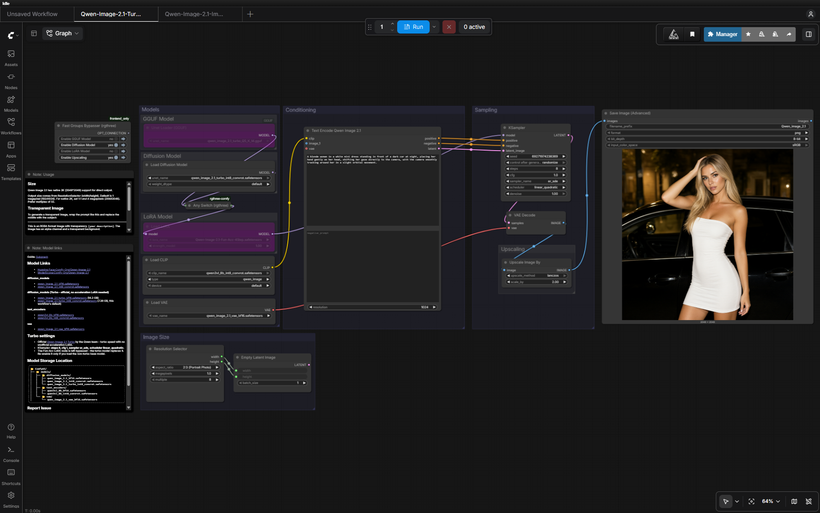
Task: Toggle the panel icon beside Graph
Action: pos(34,33)
